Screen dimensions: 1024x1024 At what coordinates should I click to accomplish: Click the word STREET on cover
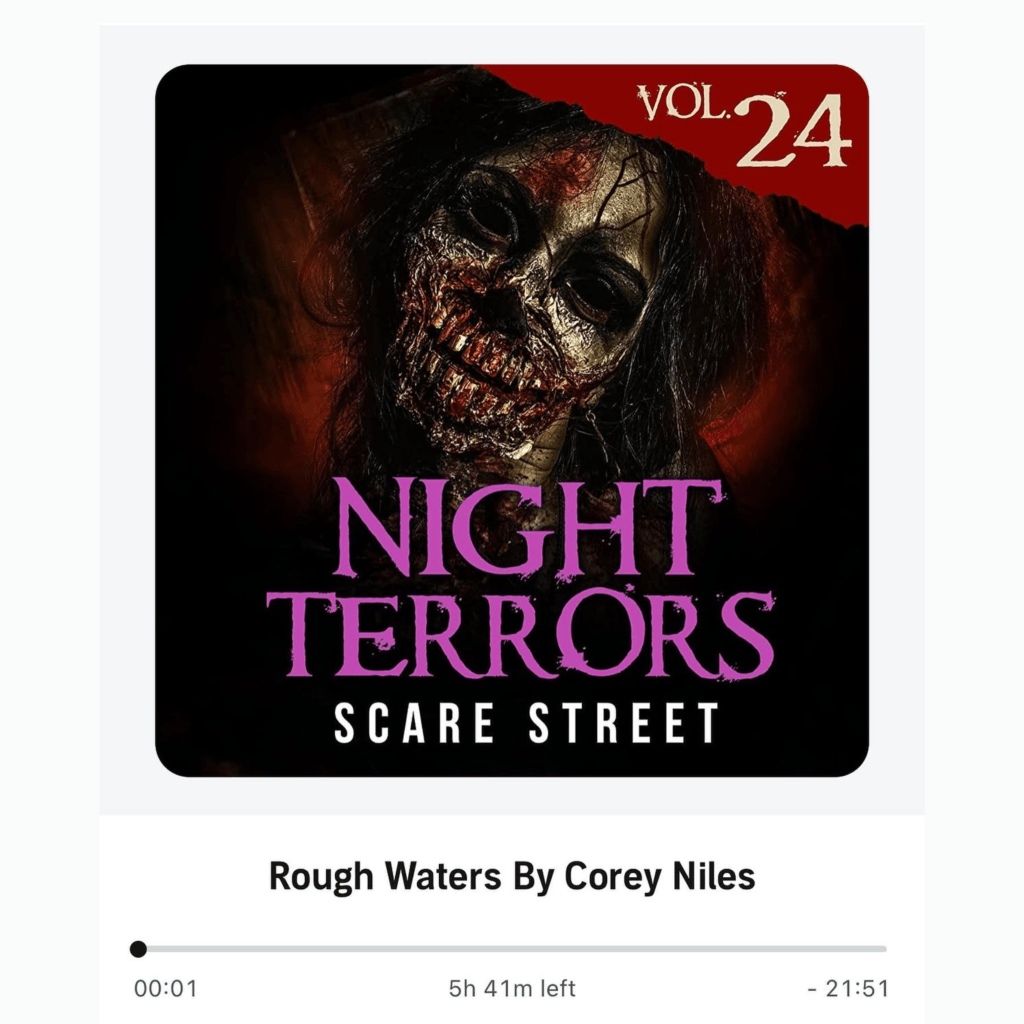(x=624, y=723)
